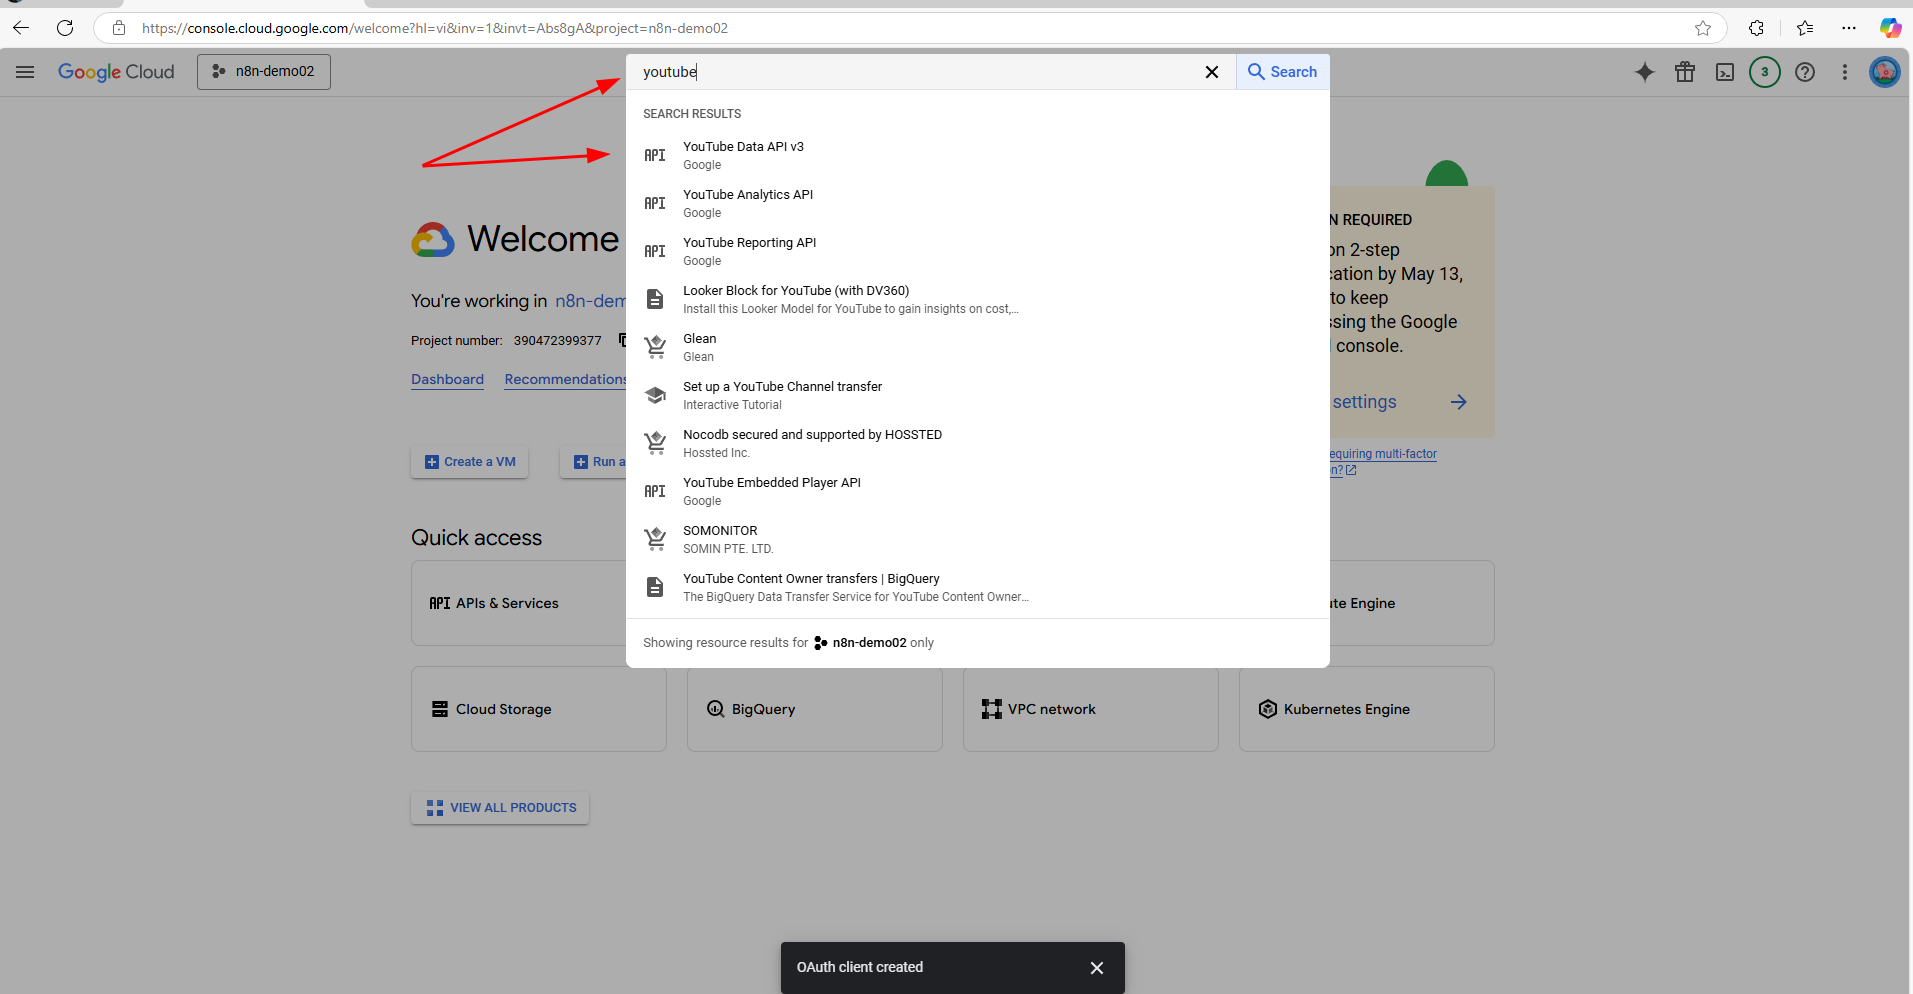Go back using the browser back arrow
Viewport: 1913px width, 994px height.
(x=21, y=28)
